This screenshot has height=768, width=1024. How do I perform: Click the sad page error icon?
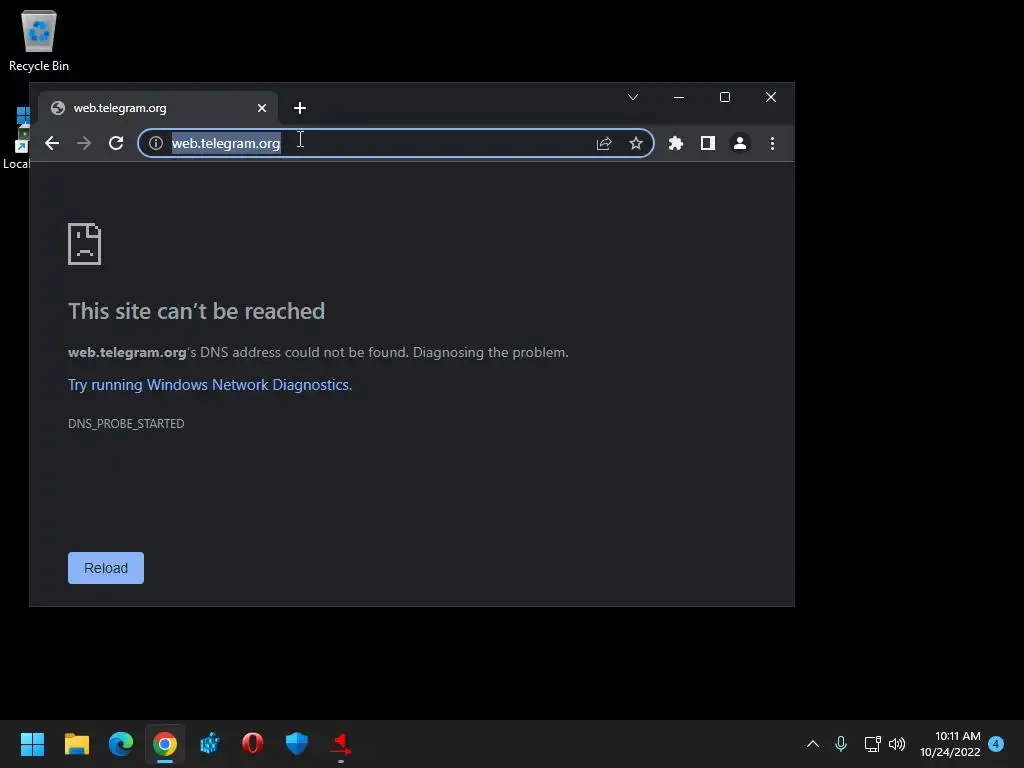pos(85,244)
